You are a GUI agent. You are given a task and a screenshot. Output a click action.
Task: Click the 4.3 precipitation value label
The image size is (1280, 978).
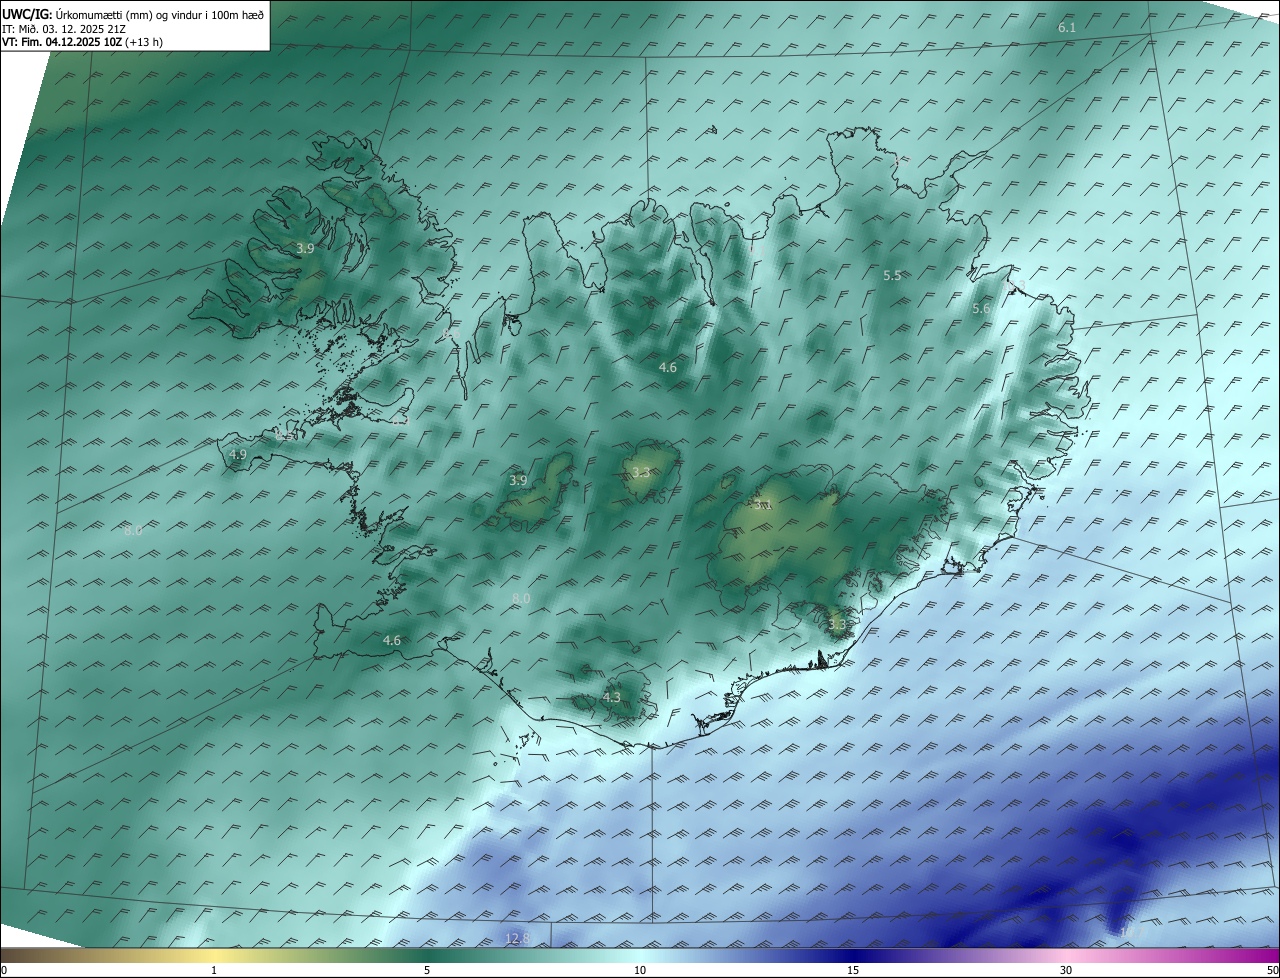[x=612, y=697]
